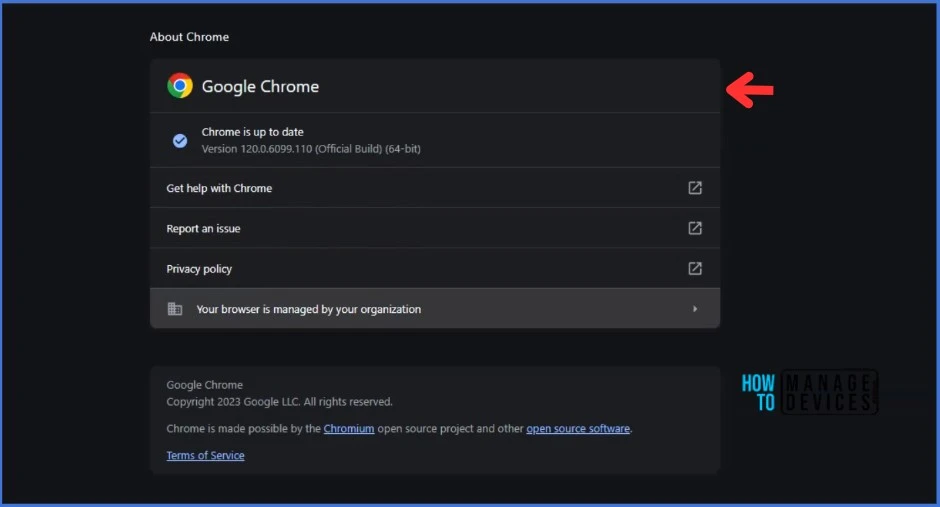The width and height of the screenshot is (940, 507).
Task: Select the Version 120.0.6099.110 text
Action: tap(311, 149)
